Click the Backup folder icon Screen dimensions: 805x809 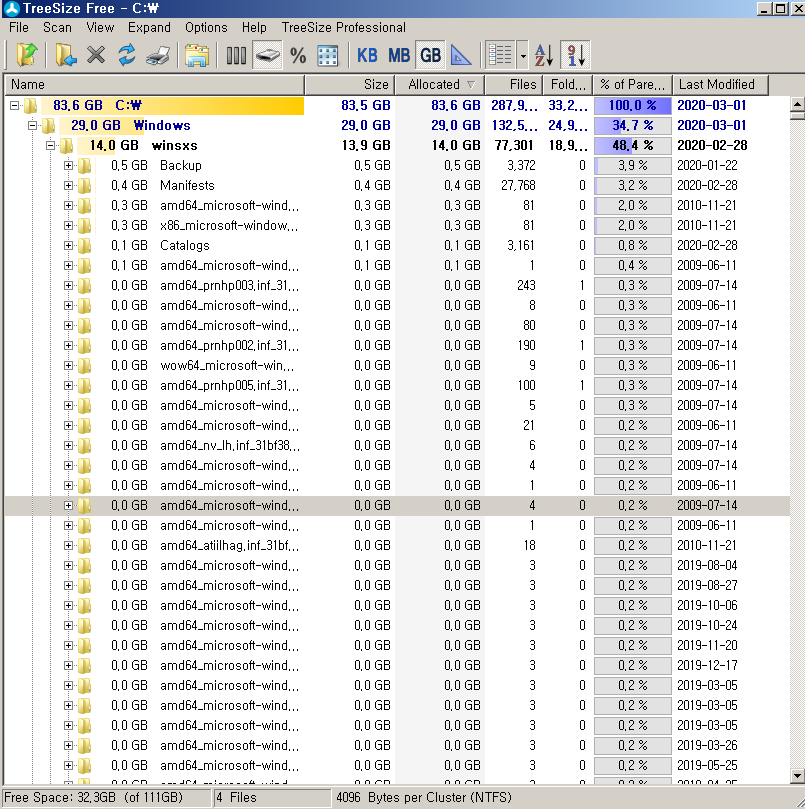[x=85, y=166]
